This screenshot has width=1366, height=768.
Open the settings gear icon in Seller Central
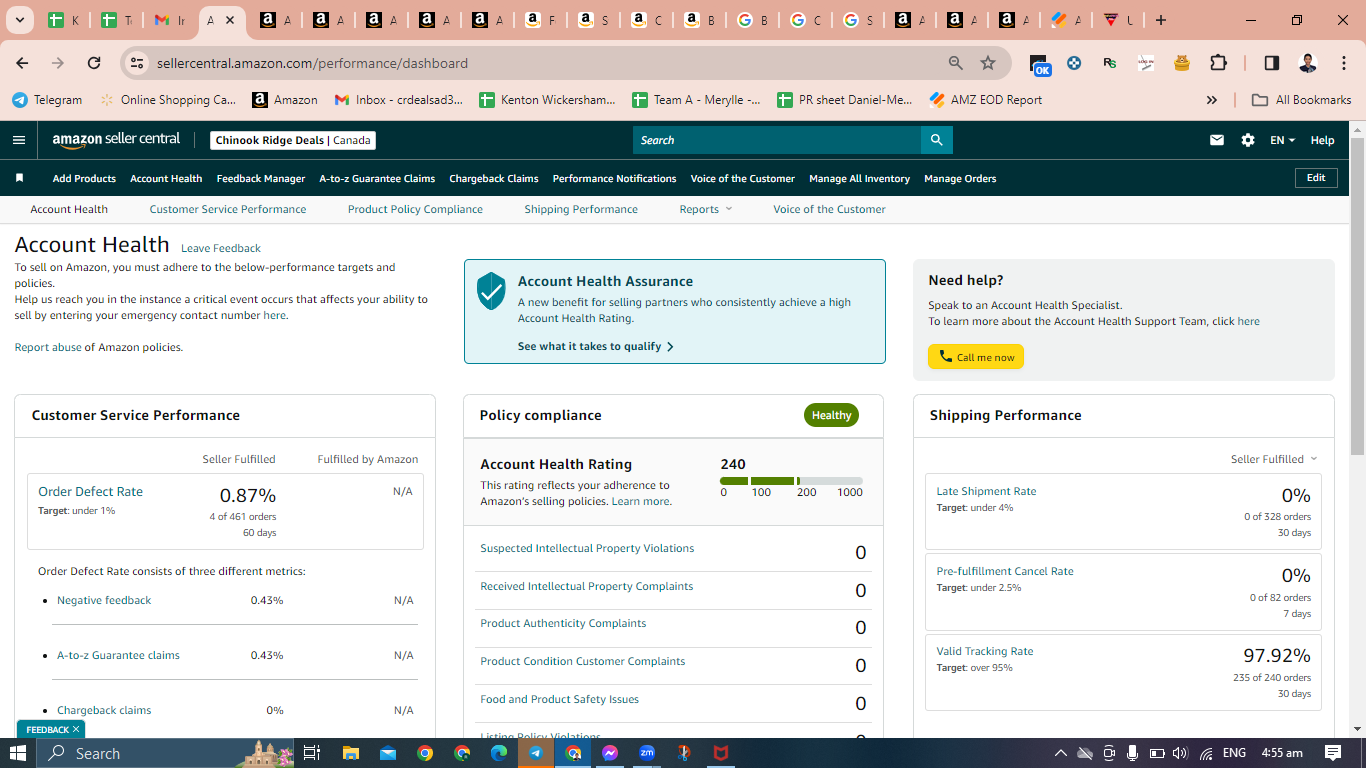(1248, 140)
